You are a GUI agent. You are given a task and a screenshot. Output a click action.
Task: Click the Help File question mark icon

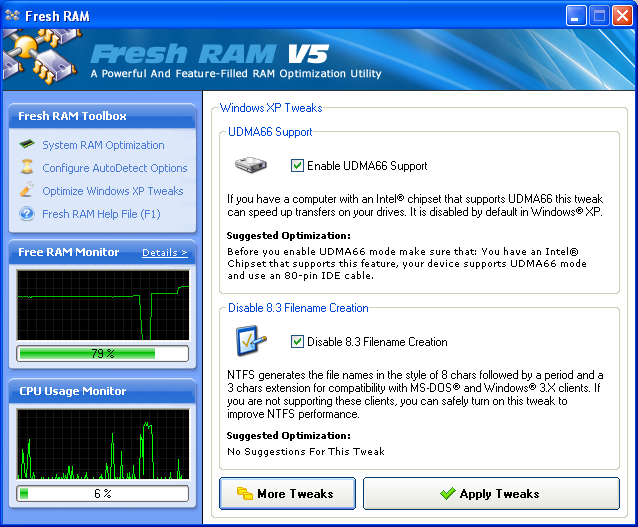pos(26,214)
